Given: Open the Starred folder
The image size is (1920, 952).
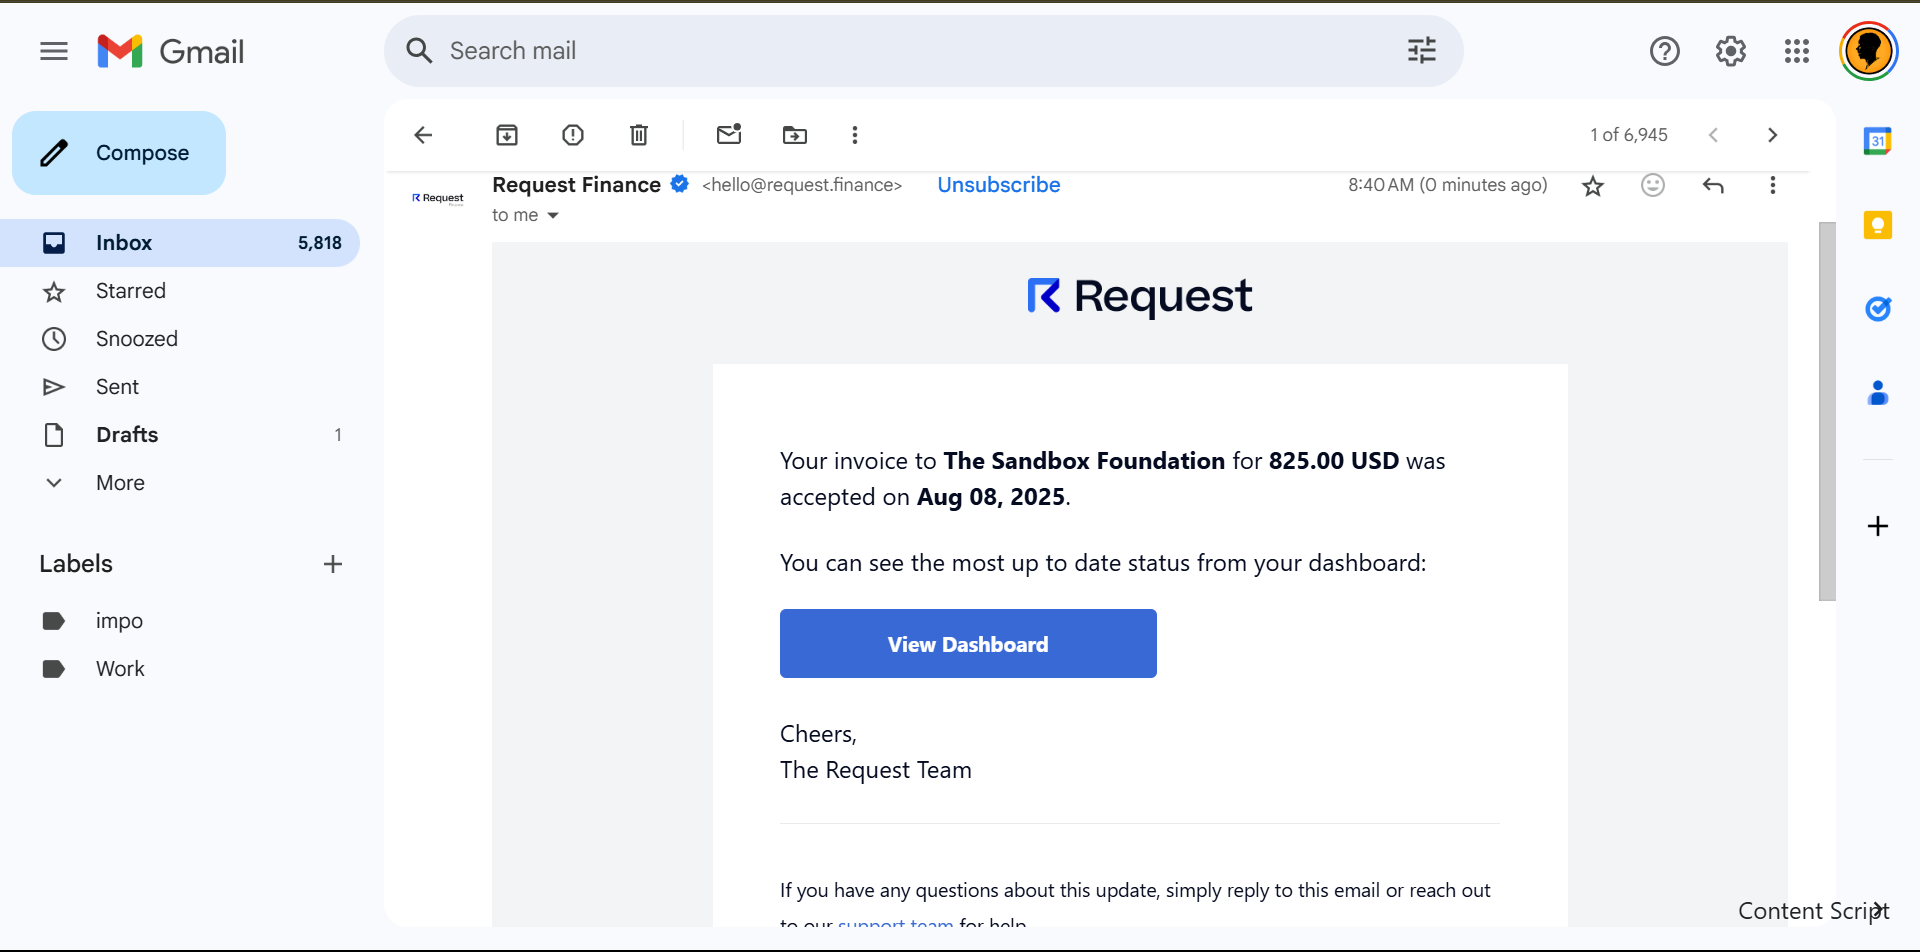Looking at the screenshot, I should 130,291.
